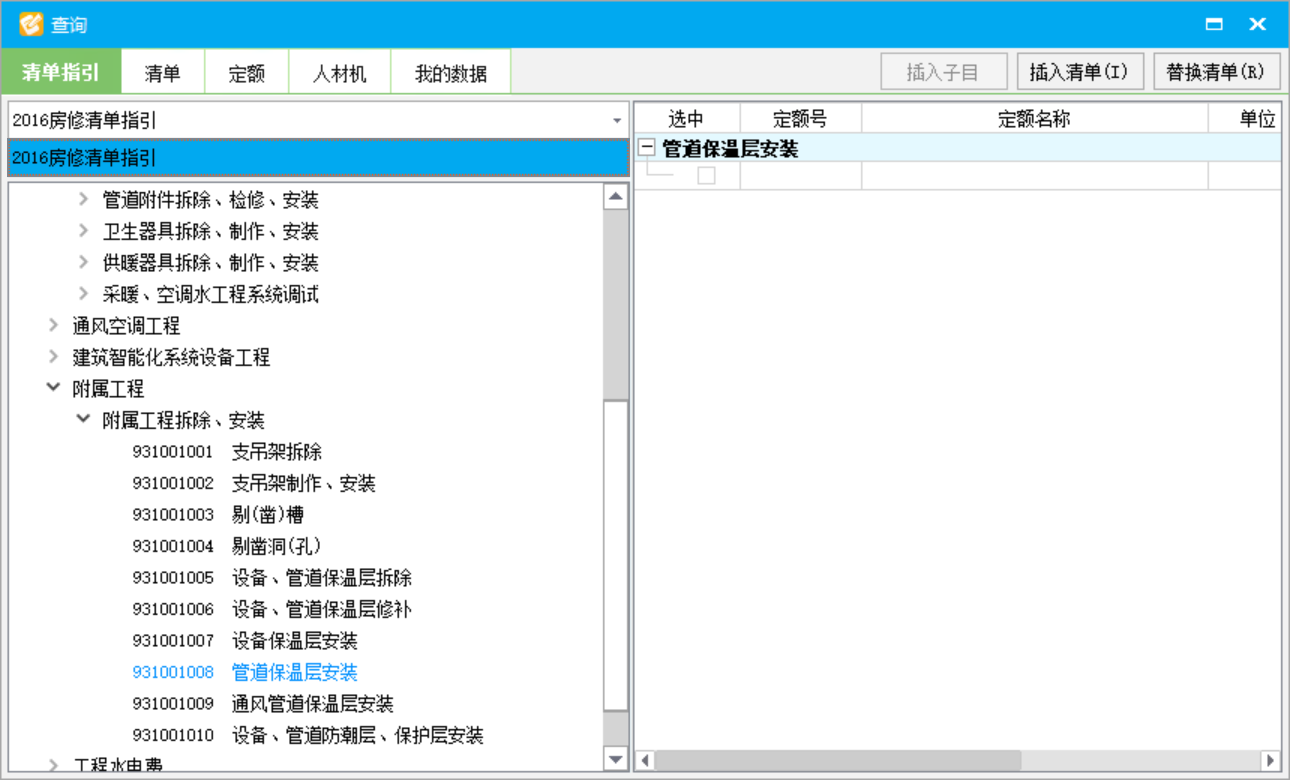Select 931001005 设备、管道保温层拆除

tap(272, 578)
